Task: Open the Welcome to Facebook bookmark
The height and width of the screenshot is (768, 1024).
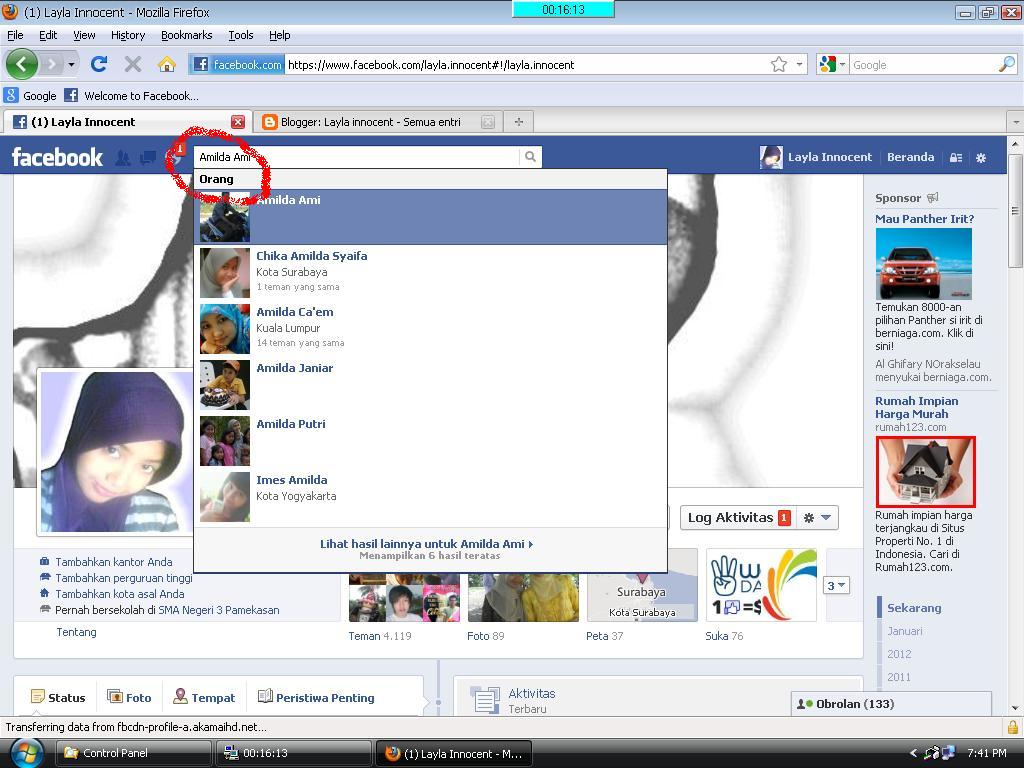Action: 131,95
